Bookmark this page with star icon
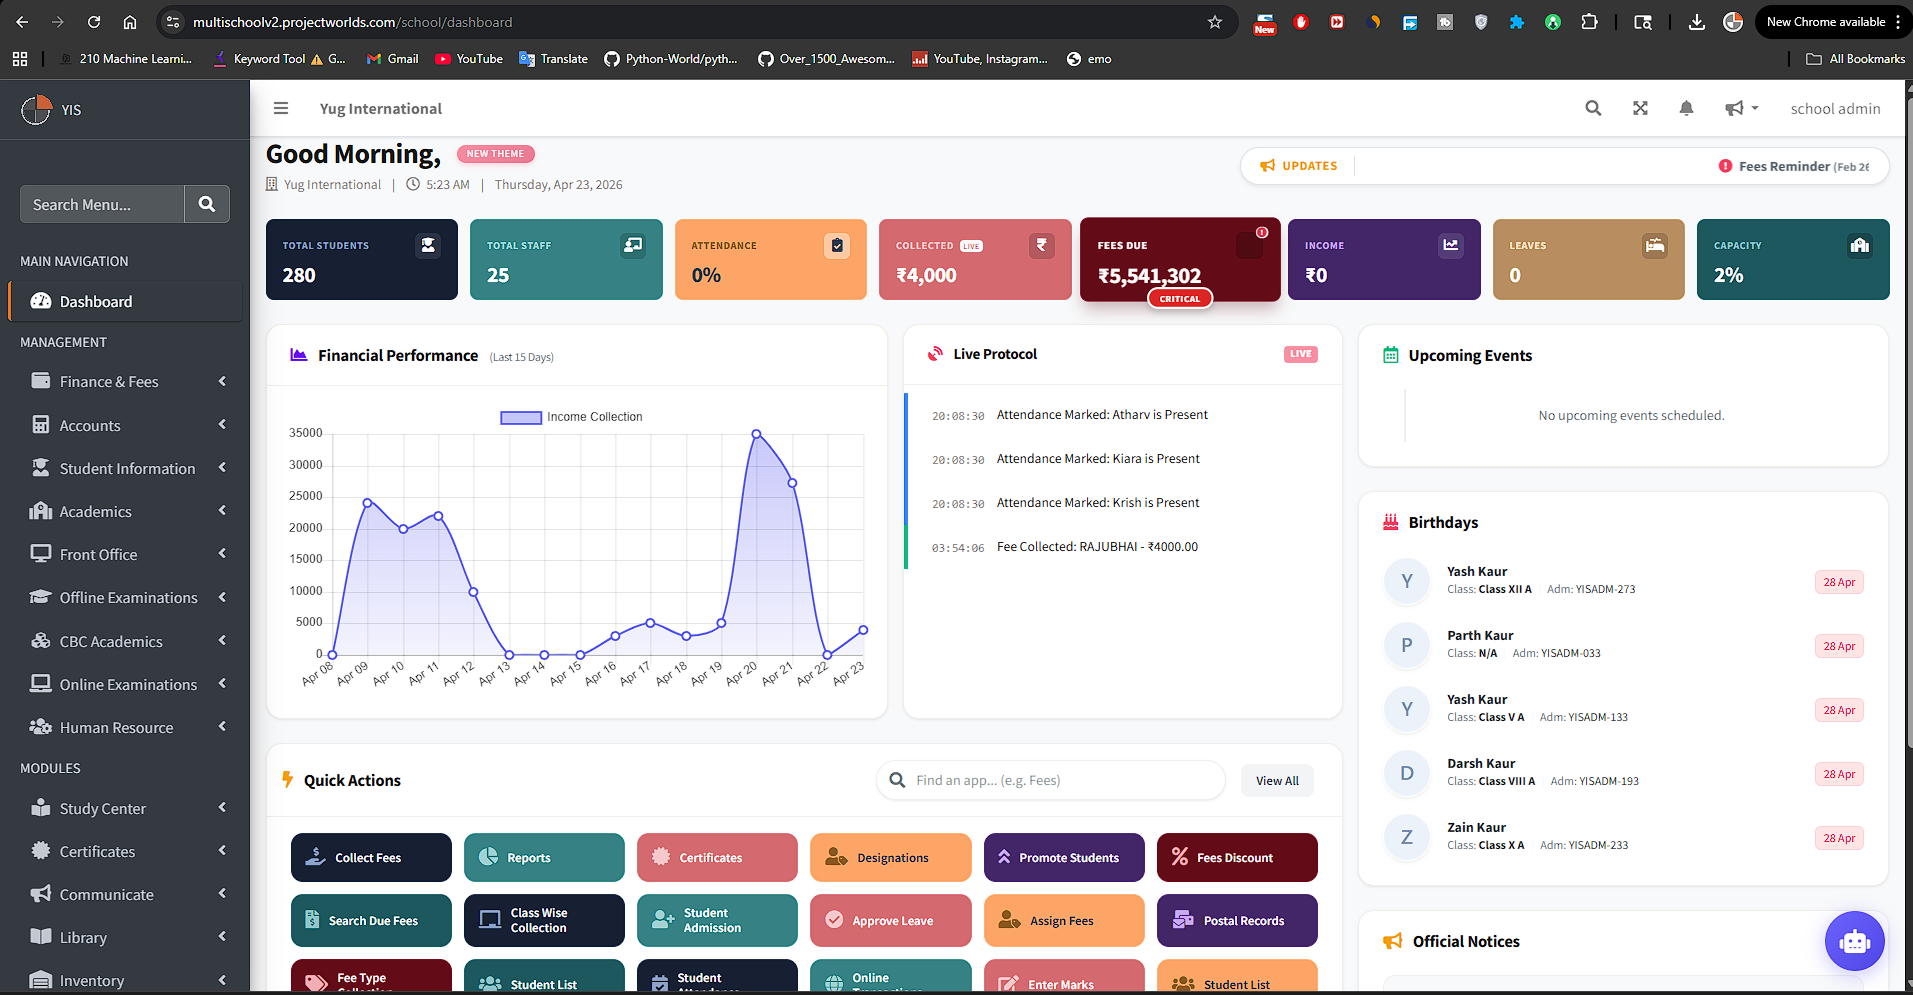 (x=1215, y=22)
